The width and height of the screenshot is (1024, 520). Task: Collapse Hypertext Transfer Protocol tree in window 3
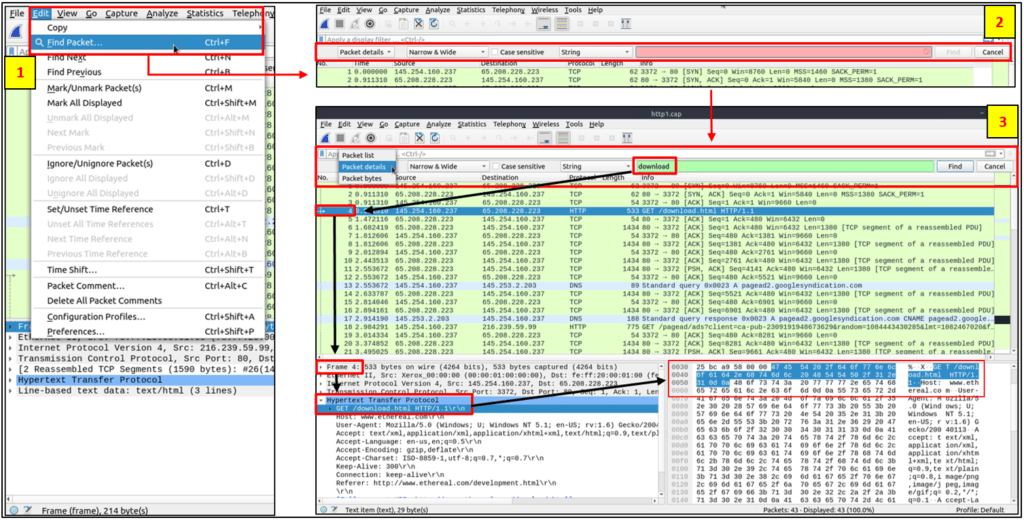click(x=321, y=400)
